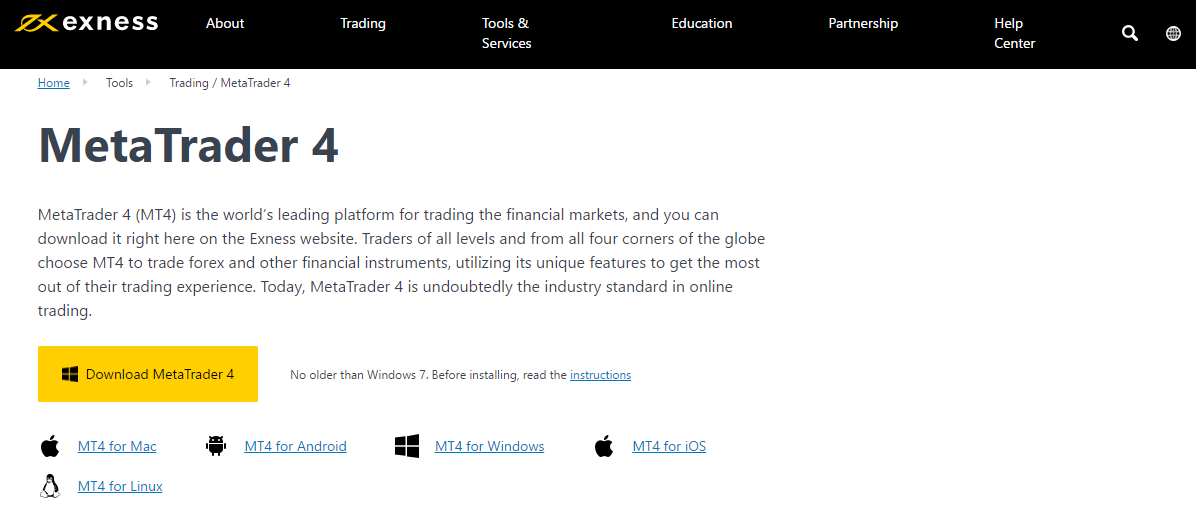Follow the Home breadcrumb link
Screen dimensions: 1196x507
pos(54,83)
